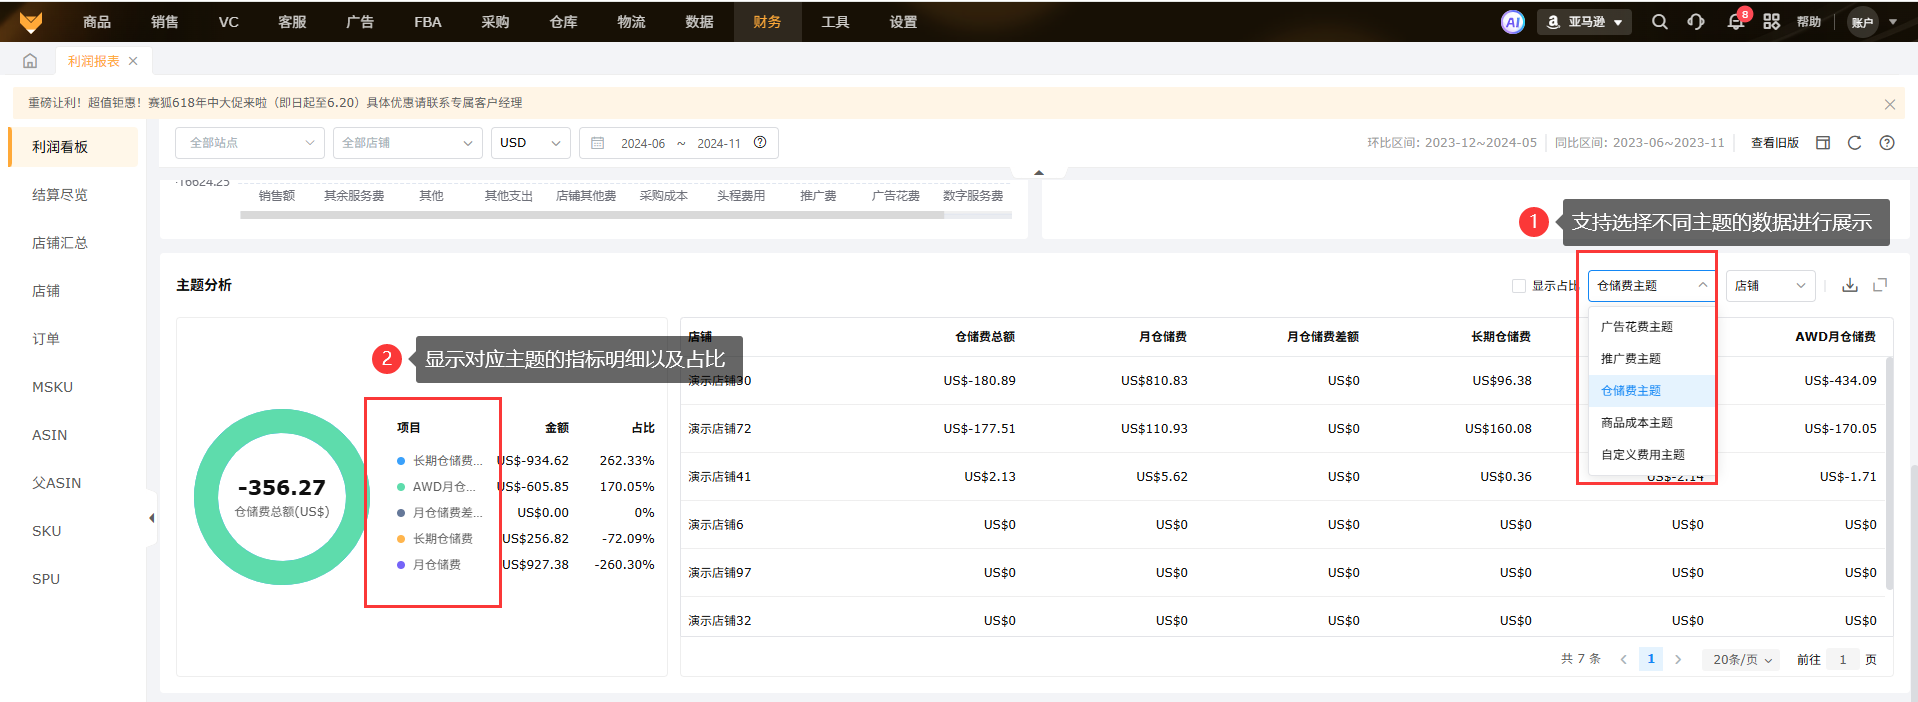The image size is (1918, 702).
Task: Click the refresh icon
Action: click(1854, 143)
